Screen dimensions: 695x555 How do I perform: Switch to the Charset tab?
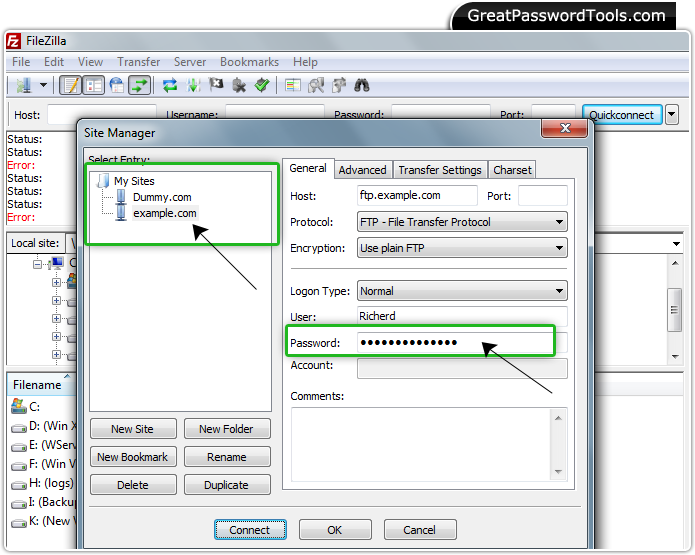(x=512, y=170)
